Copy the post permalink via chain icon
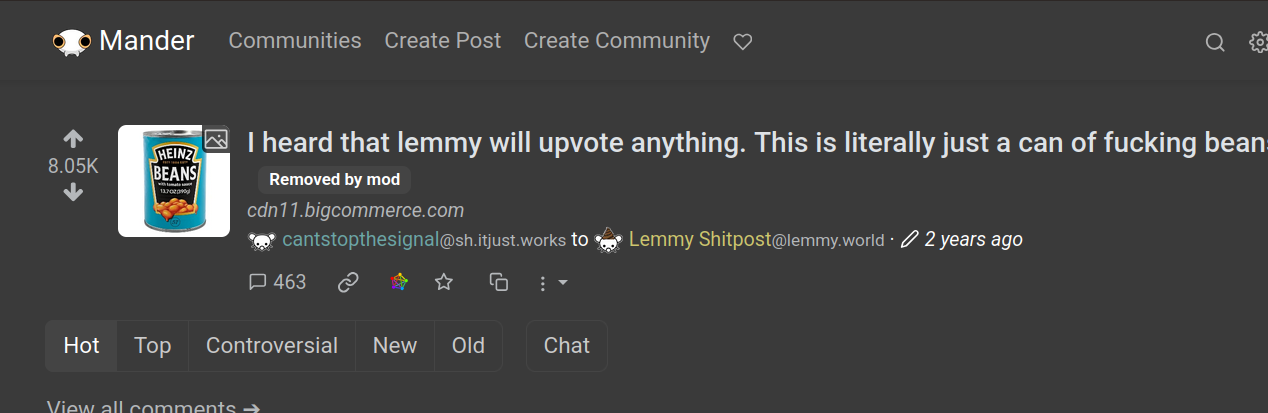This screenshot has width=1268, height=413. (x=348, y=283)
